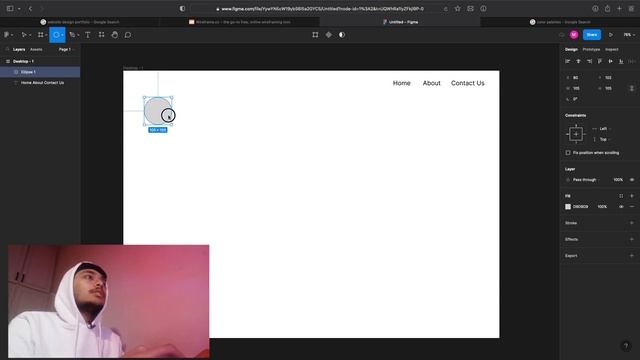This screenshot has width=640, height=360.
Task: Click the user avatar in toolbar
Action: pyautogui.click(x=574, y=35)
